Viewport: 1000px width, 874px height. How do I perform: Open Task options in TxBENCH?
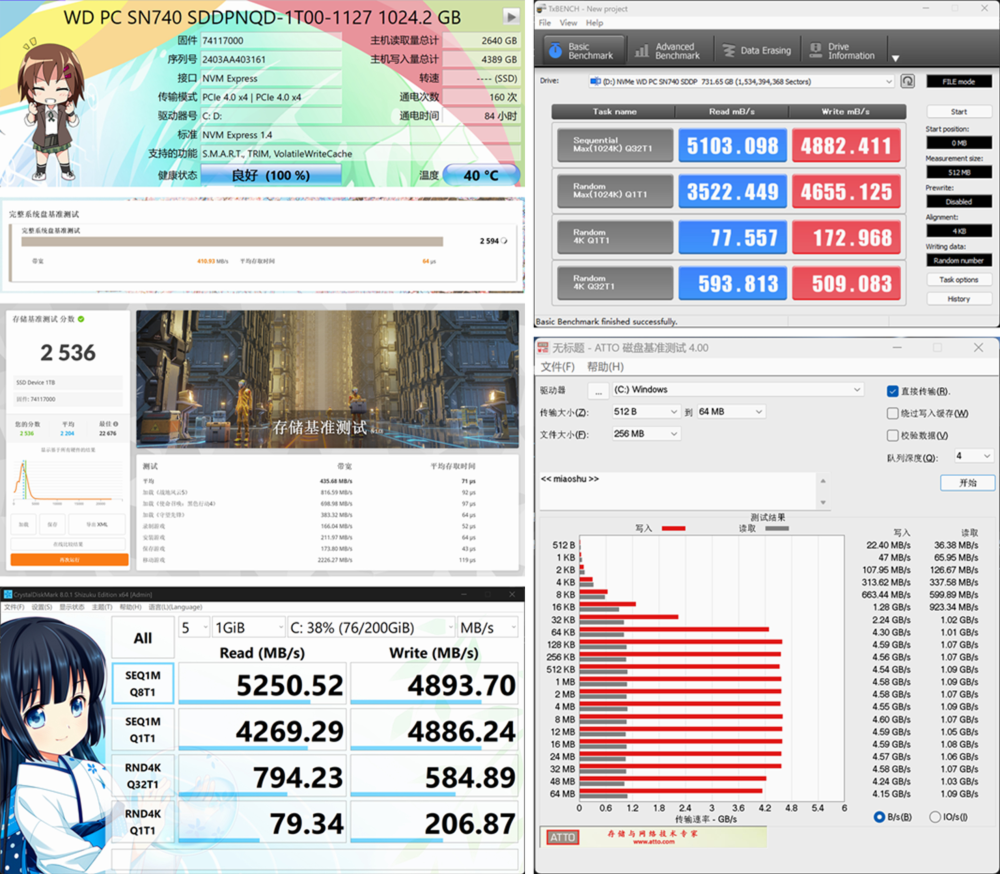[959, 279]
